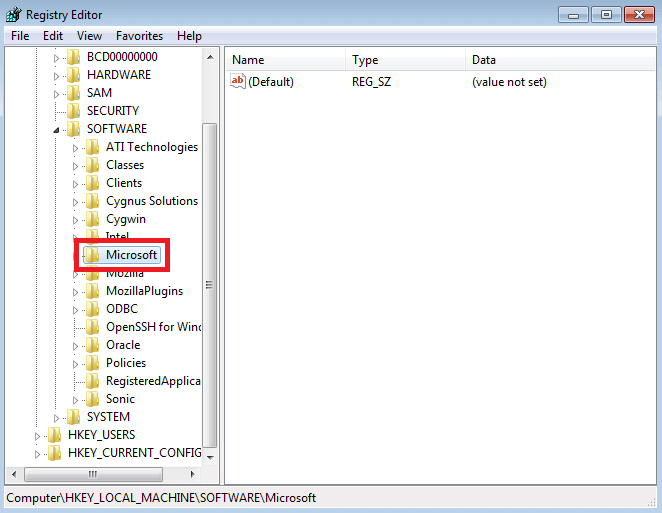The height and width of the screenshot is (513, 662).
Task: Click the Sonic key folder icon
Action: [x=92, y=399]
